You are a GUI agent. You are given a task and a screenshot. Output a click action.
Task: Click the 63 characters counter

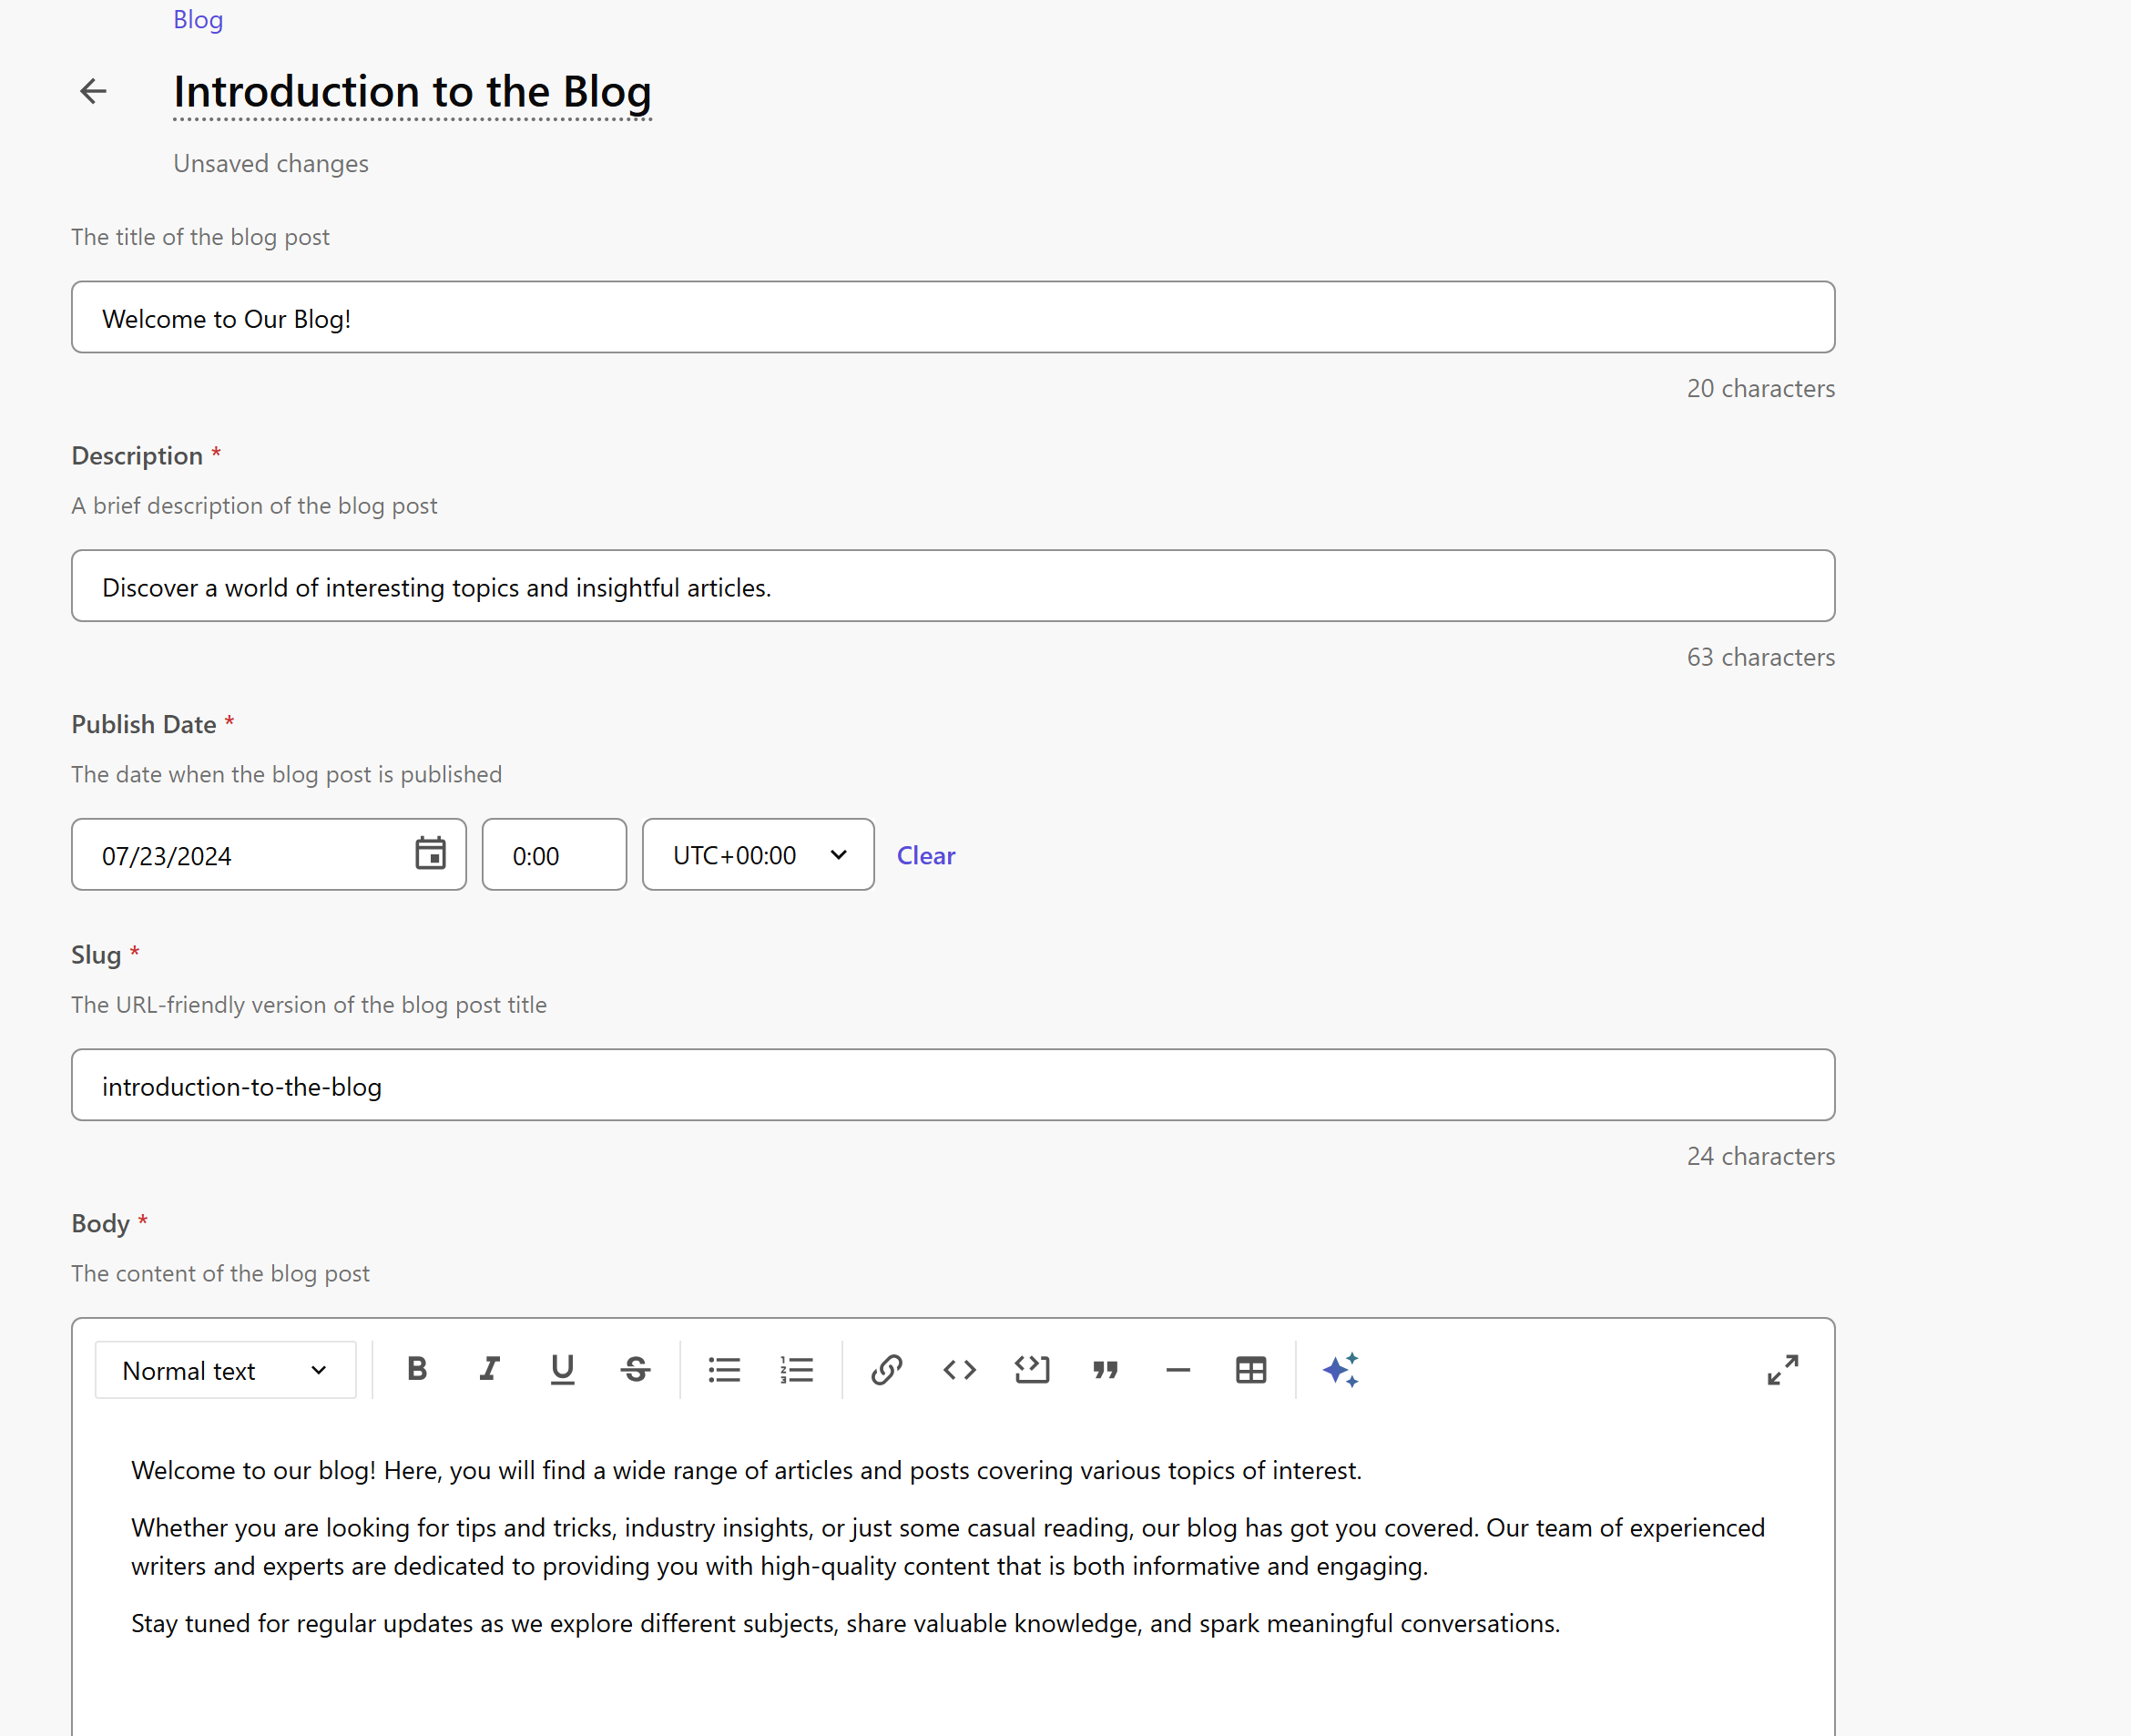point(1760,657)
